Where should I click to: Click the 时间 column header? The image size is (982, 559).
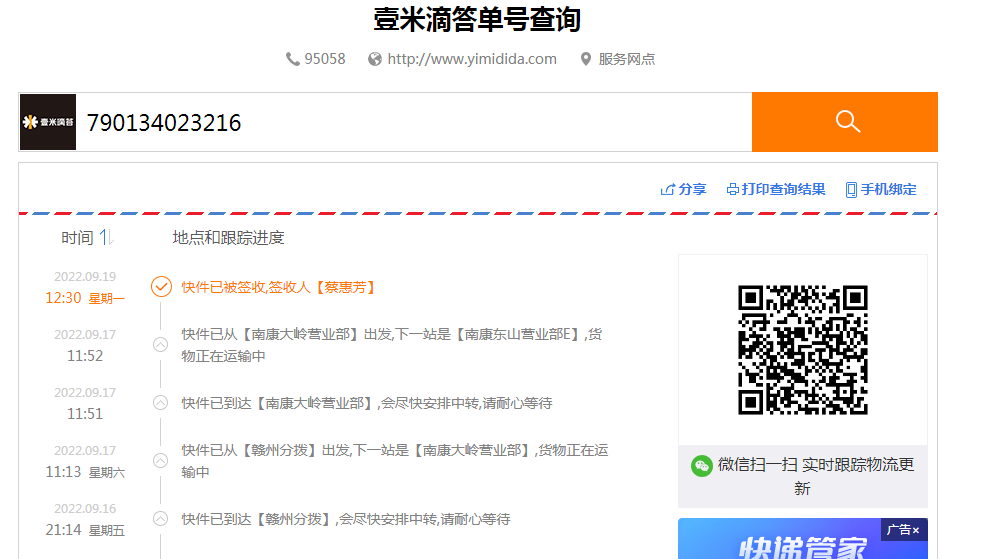[77, 238]
